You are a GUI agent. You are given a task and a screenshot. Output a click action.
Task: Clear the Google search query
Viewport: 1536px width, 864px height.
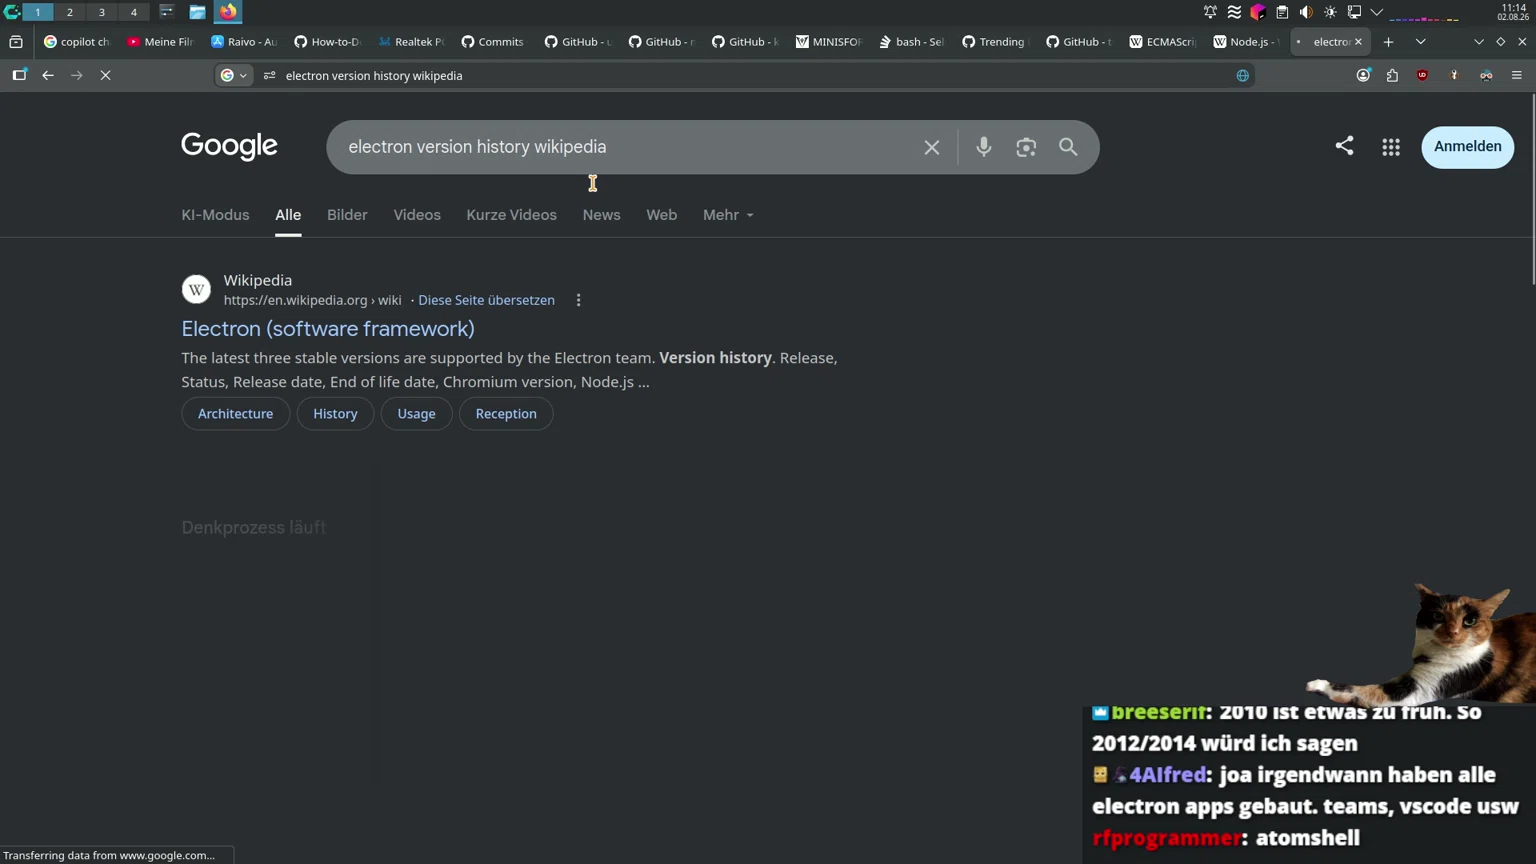pyautogui.click(x=932, y=147)
